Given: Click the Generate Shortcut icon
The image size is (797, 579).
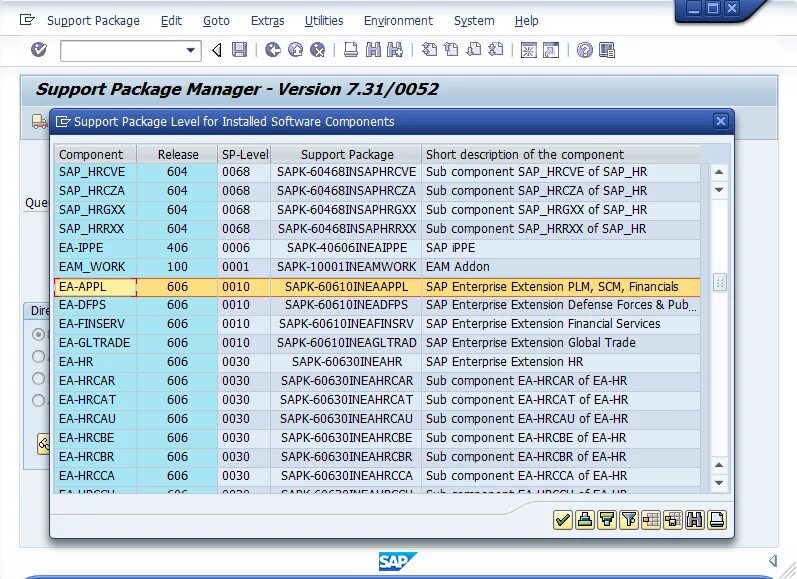Looking at the screenshot, I should click(551, 50).
